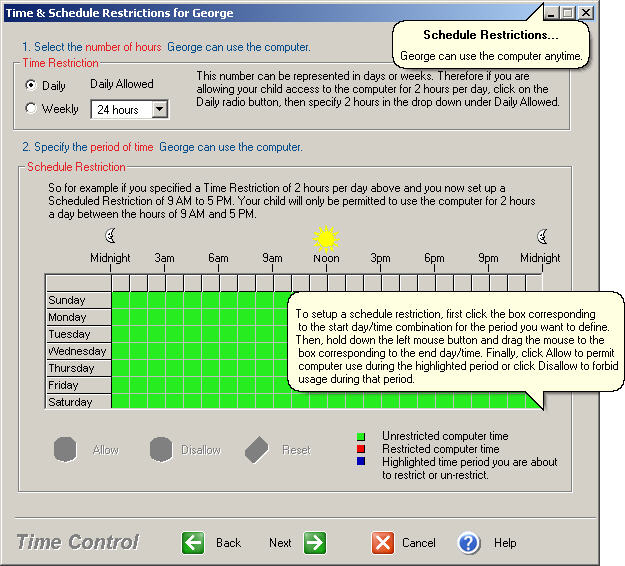625x566 pixels.
Task: Click the Saturday midnight-hour green cell
Action: (121, 402)
